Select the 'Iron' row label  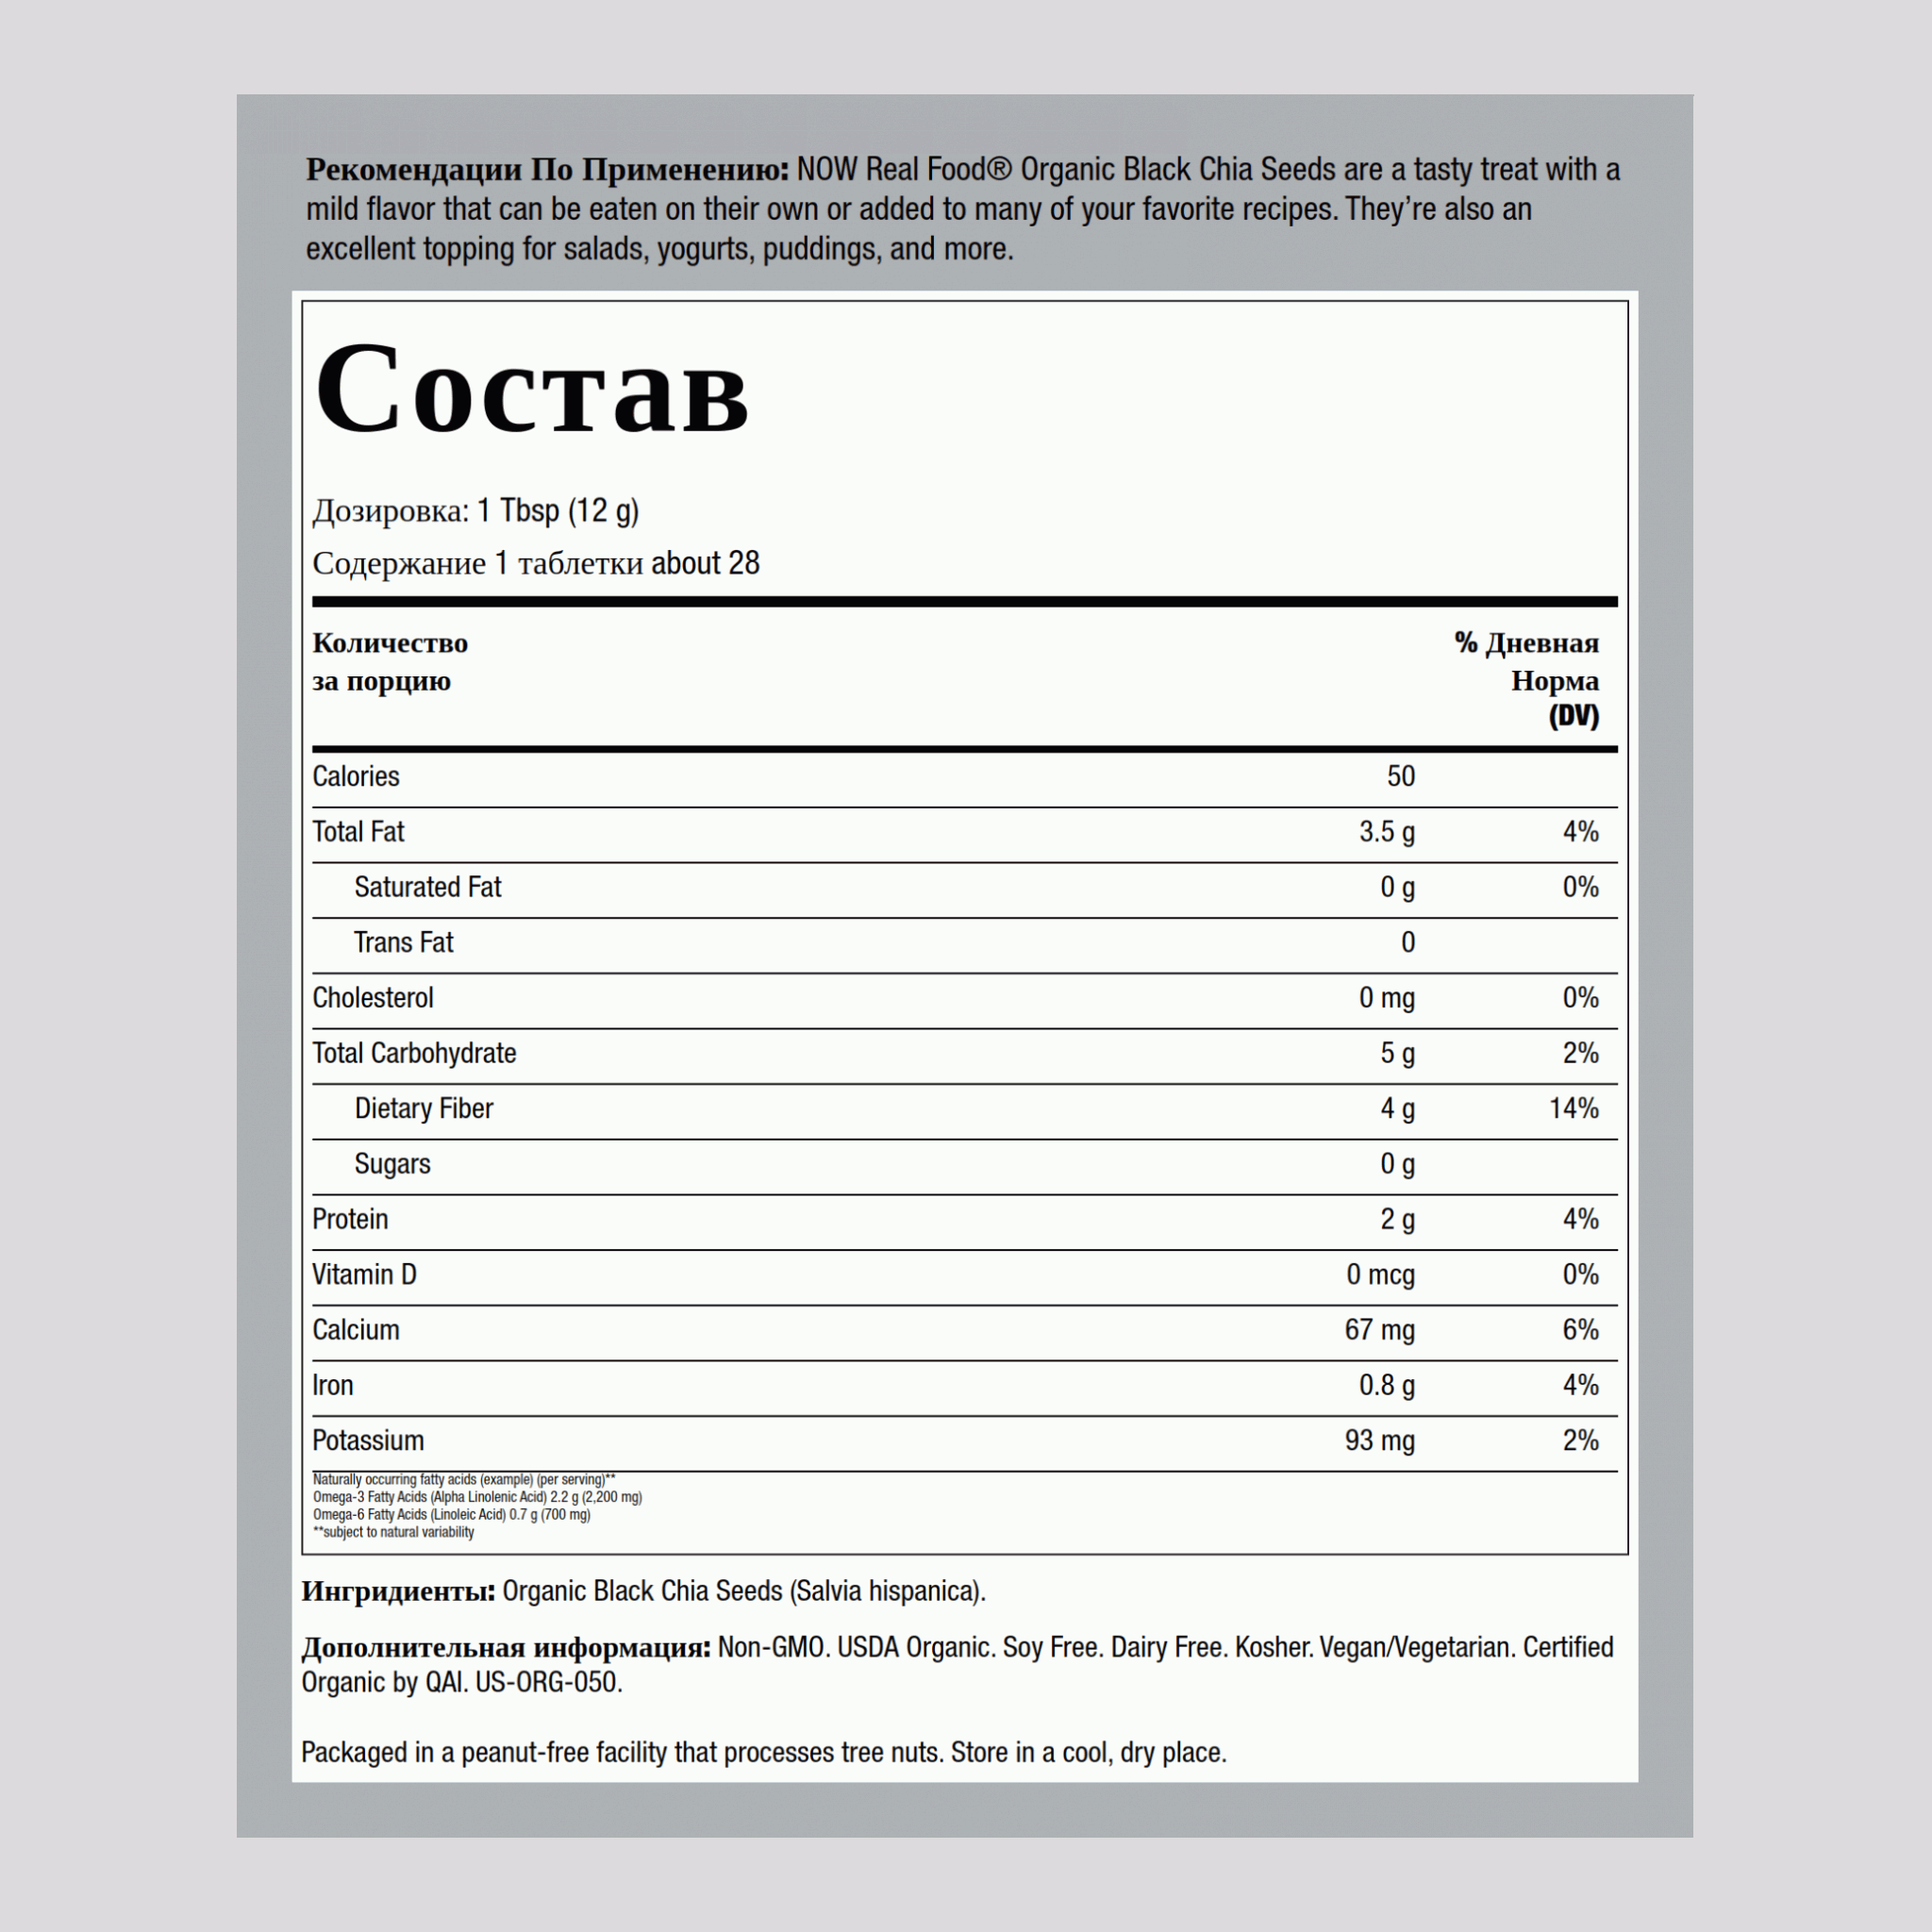click(333, 1385)
